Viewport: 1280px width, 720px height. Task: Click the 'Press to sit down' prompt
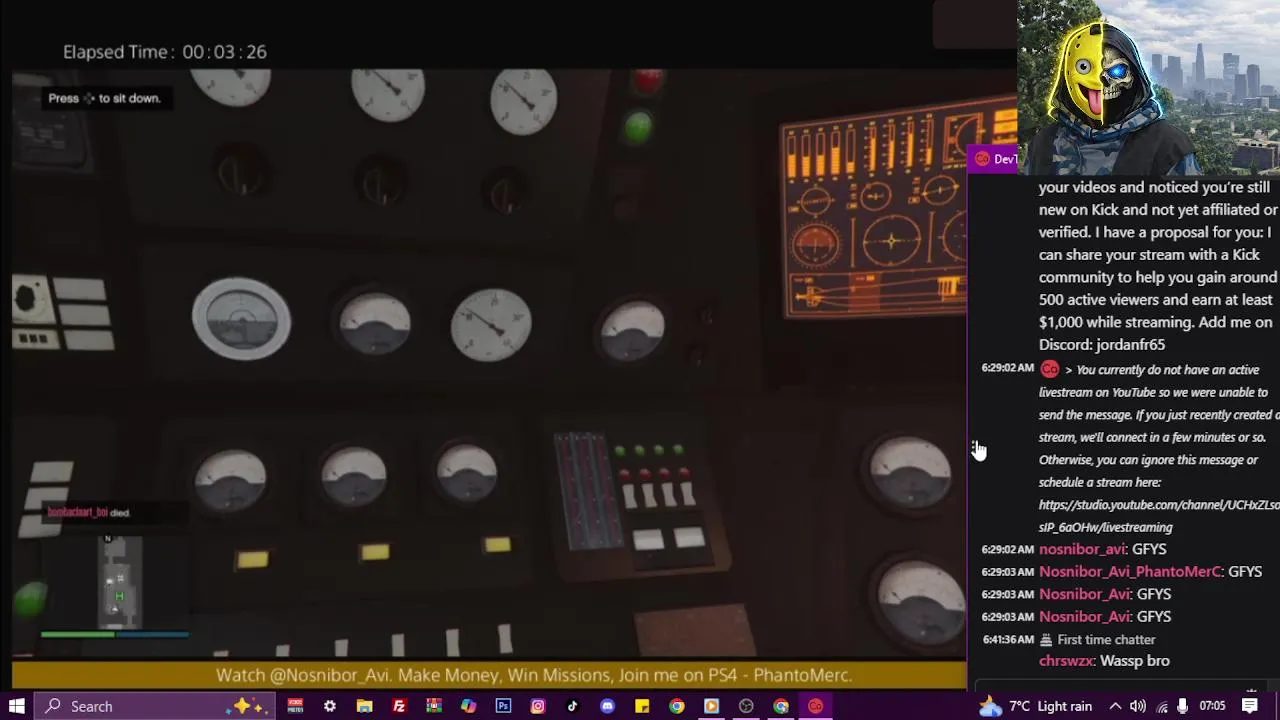point(104,98)
